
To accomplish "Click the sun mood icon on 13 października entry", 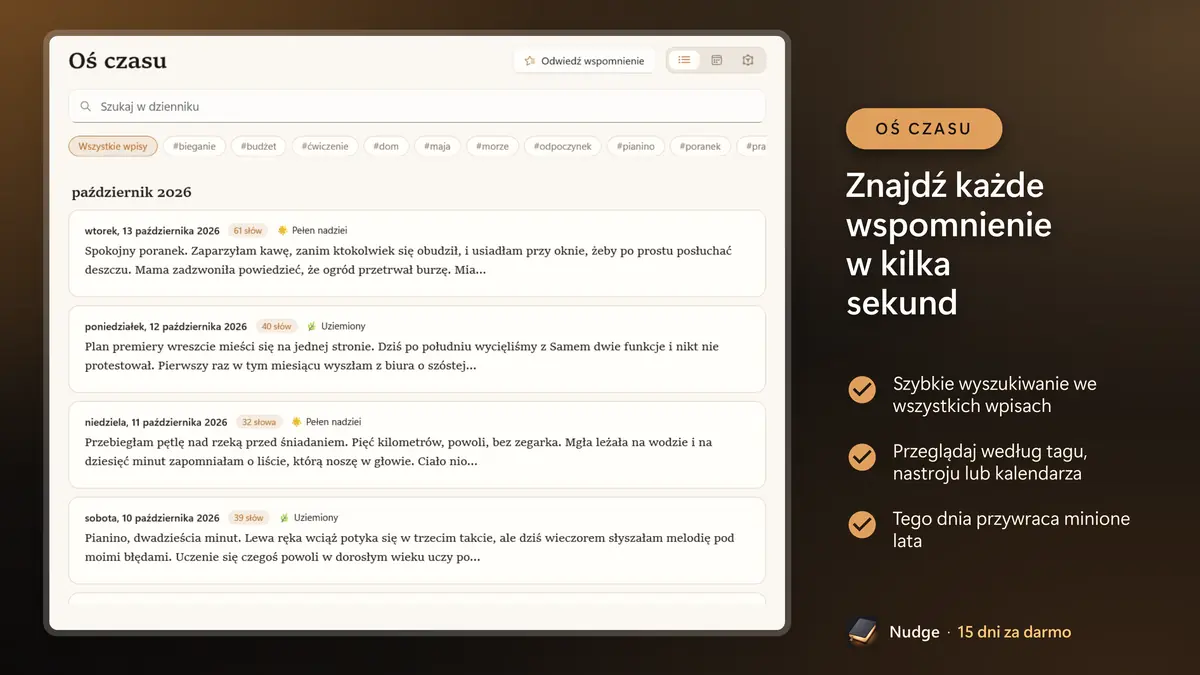I will [283, 231].
